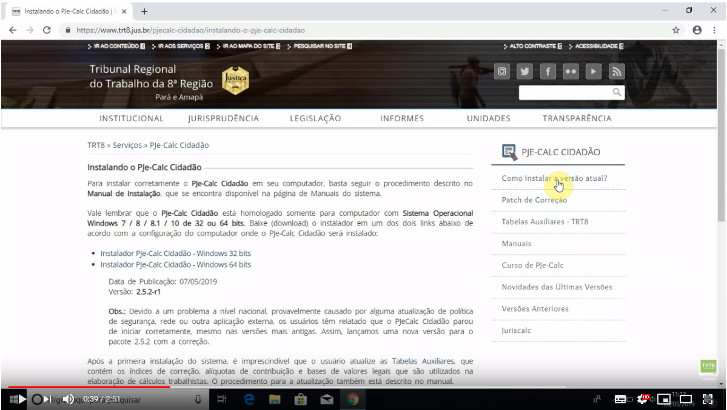The height and width of the screenshot is (410, 727).
Task: Click the browser address bar URL
Action: tap(191, 30)
